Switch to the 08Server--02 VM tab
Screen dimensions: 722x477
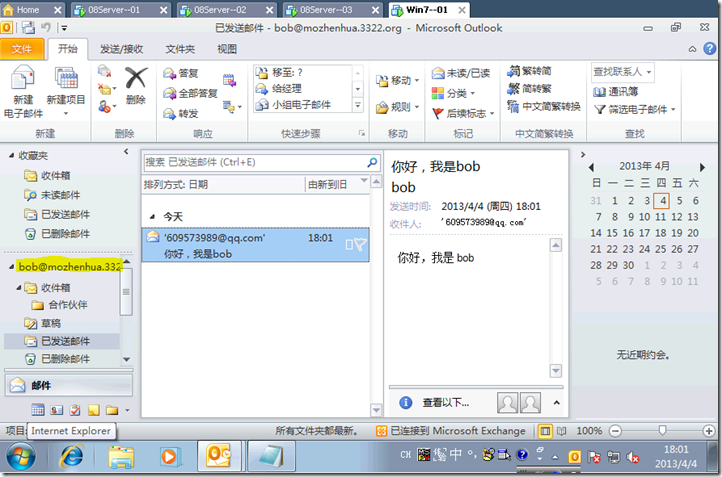(226, 10)
